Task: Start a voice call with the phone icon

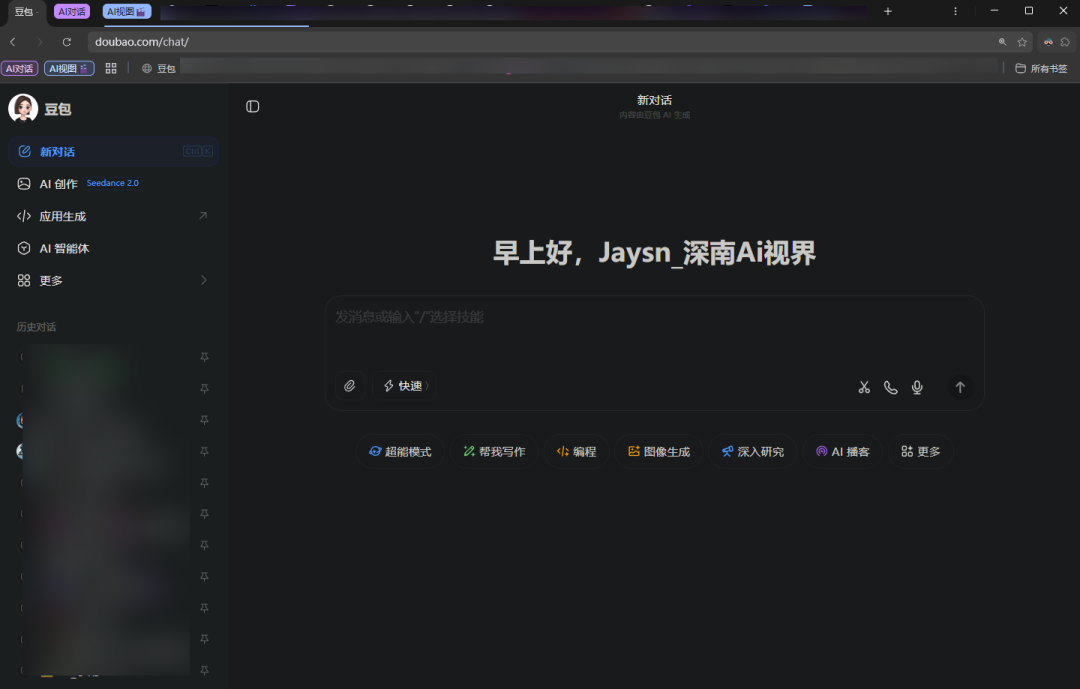Action: pyautogui.click(x=890, y=387)
